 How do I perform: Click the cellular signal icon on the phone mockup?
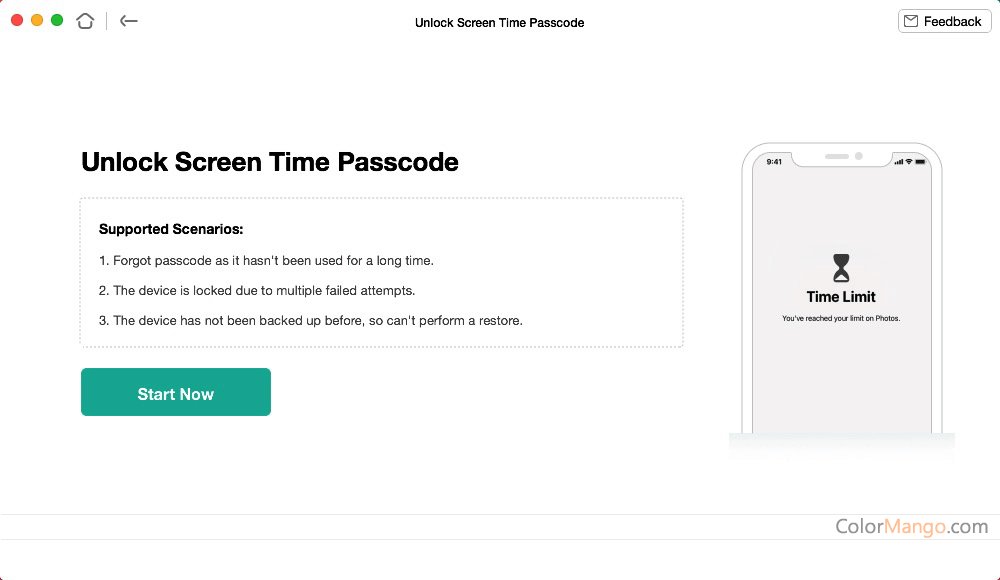click(898, 161)
